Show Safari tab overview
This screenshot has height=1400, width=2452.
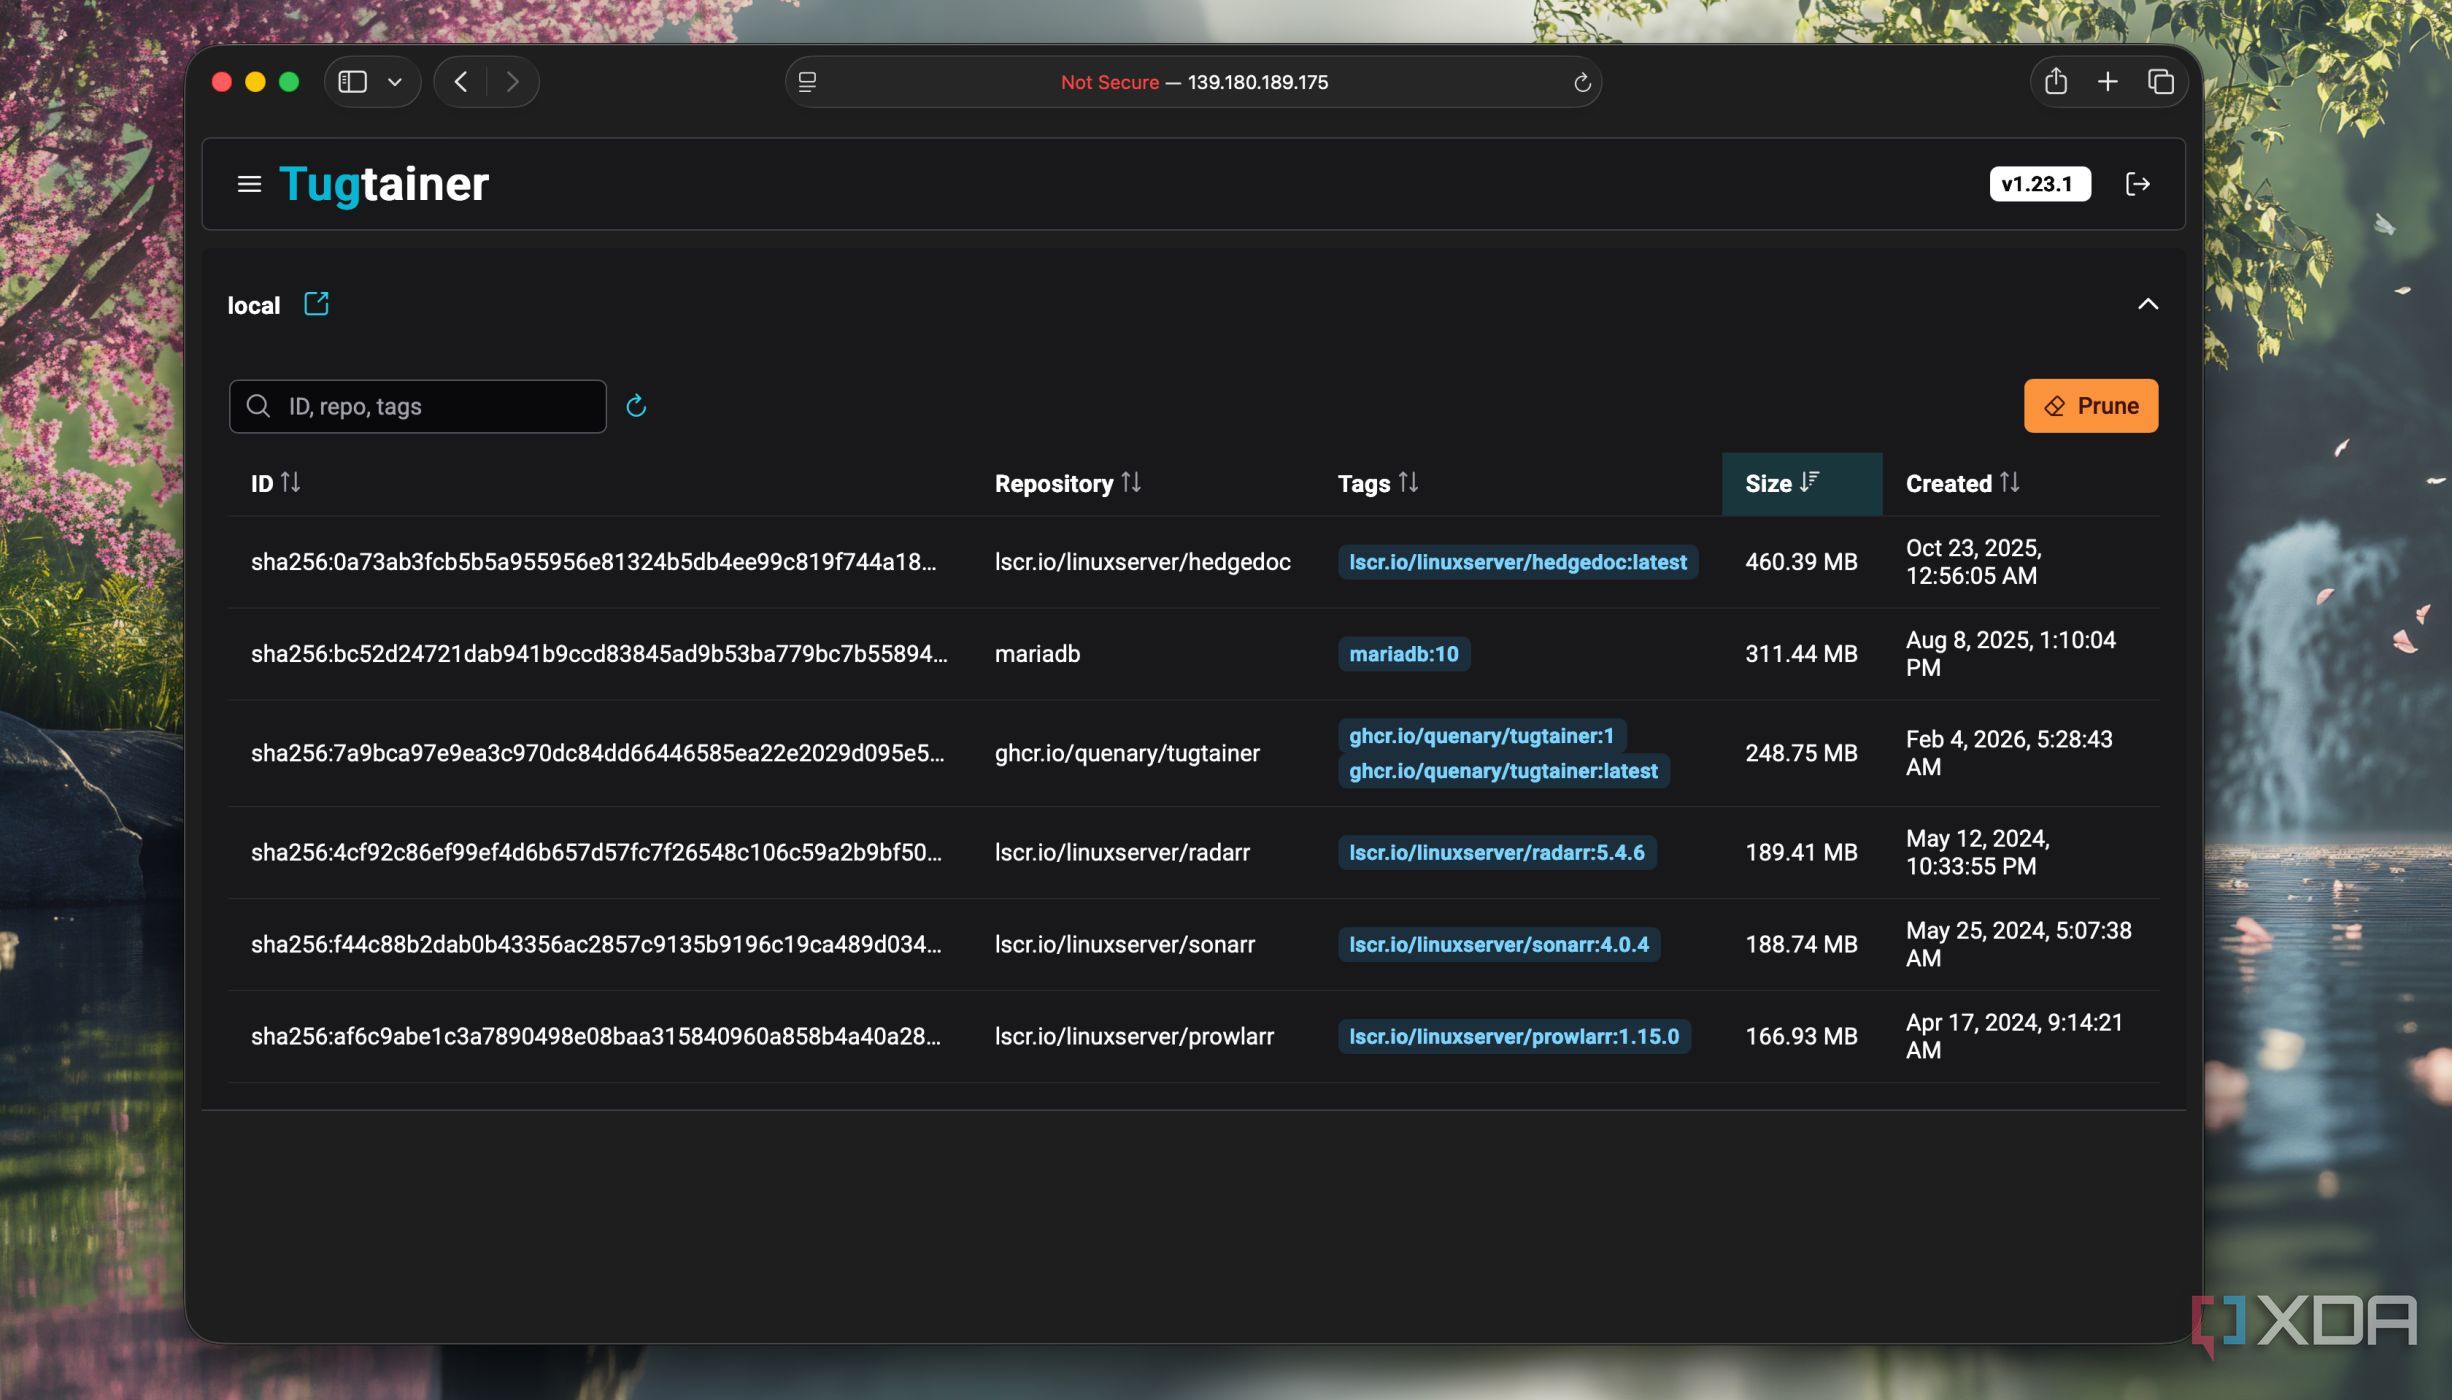(x=2160, y=82)
